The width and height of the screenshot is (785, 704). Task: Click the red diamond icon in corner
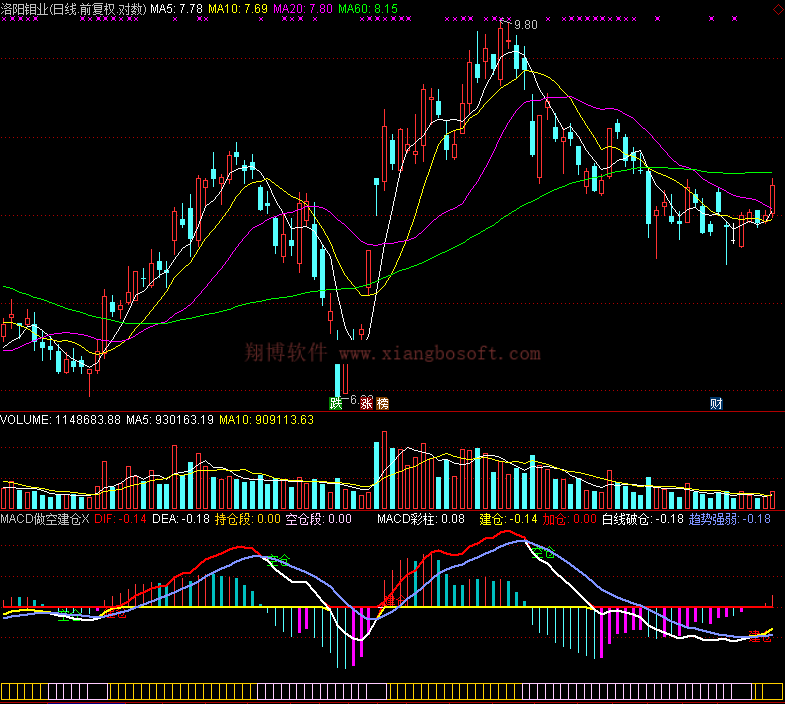779,10
